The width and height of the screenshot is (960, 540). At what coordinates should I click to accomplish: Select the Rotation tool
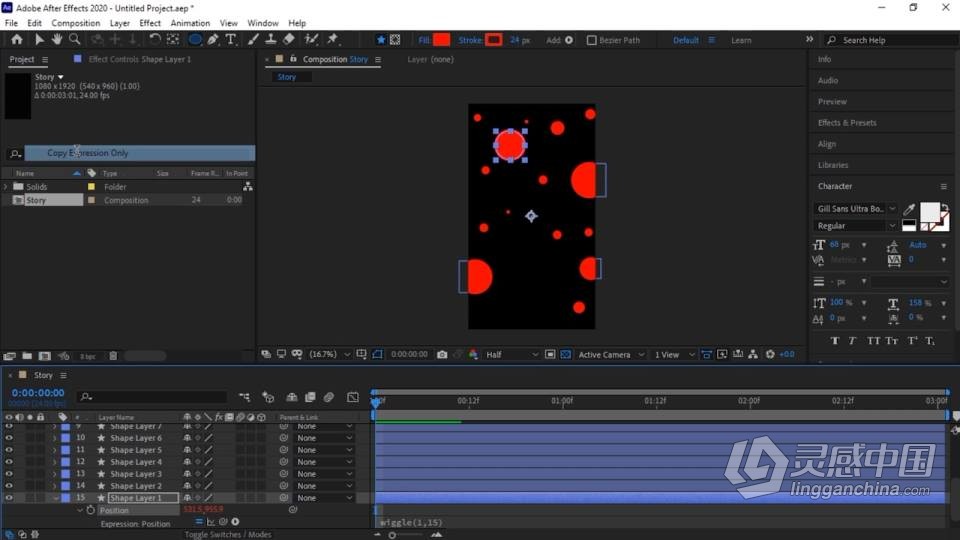click(x=155, y=40)
